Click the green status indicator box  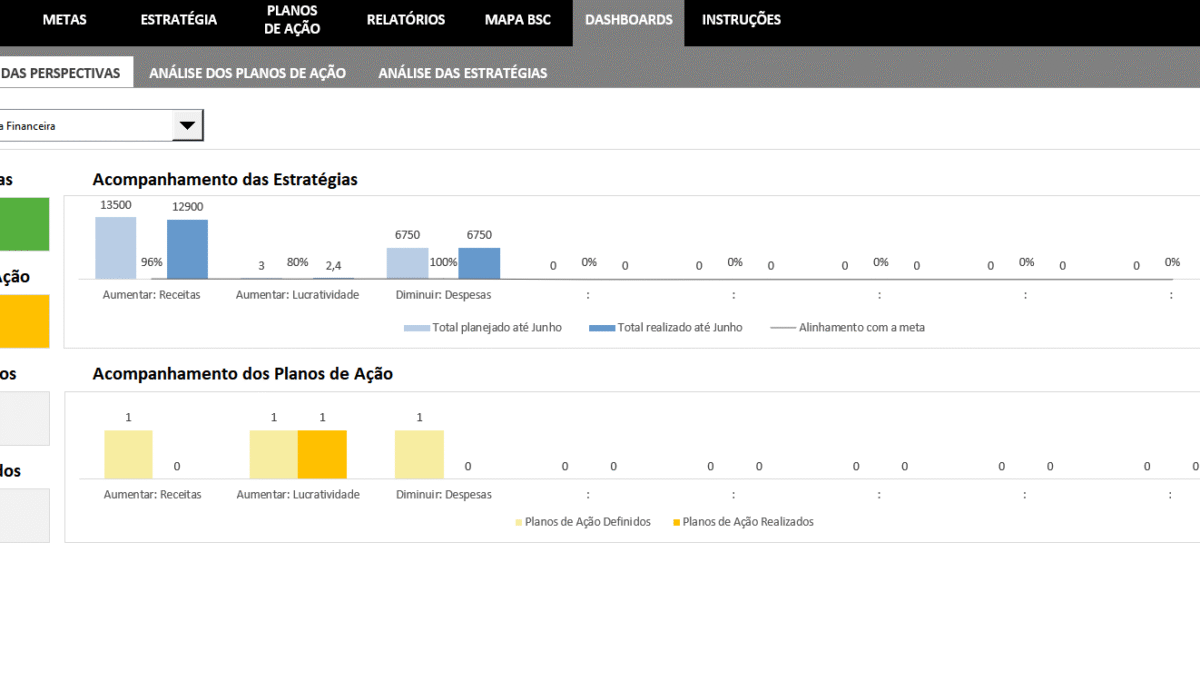[24, 223]
